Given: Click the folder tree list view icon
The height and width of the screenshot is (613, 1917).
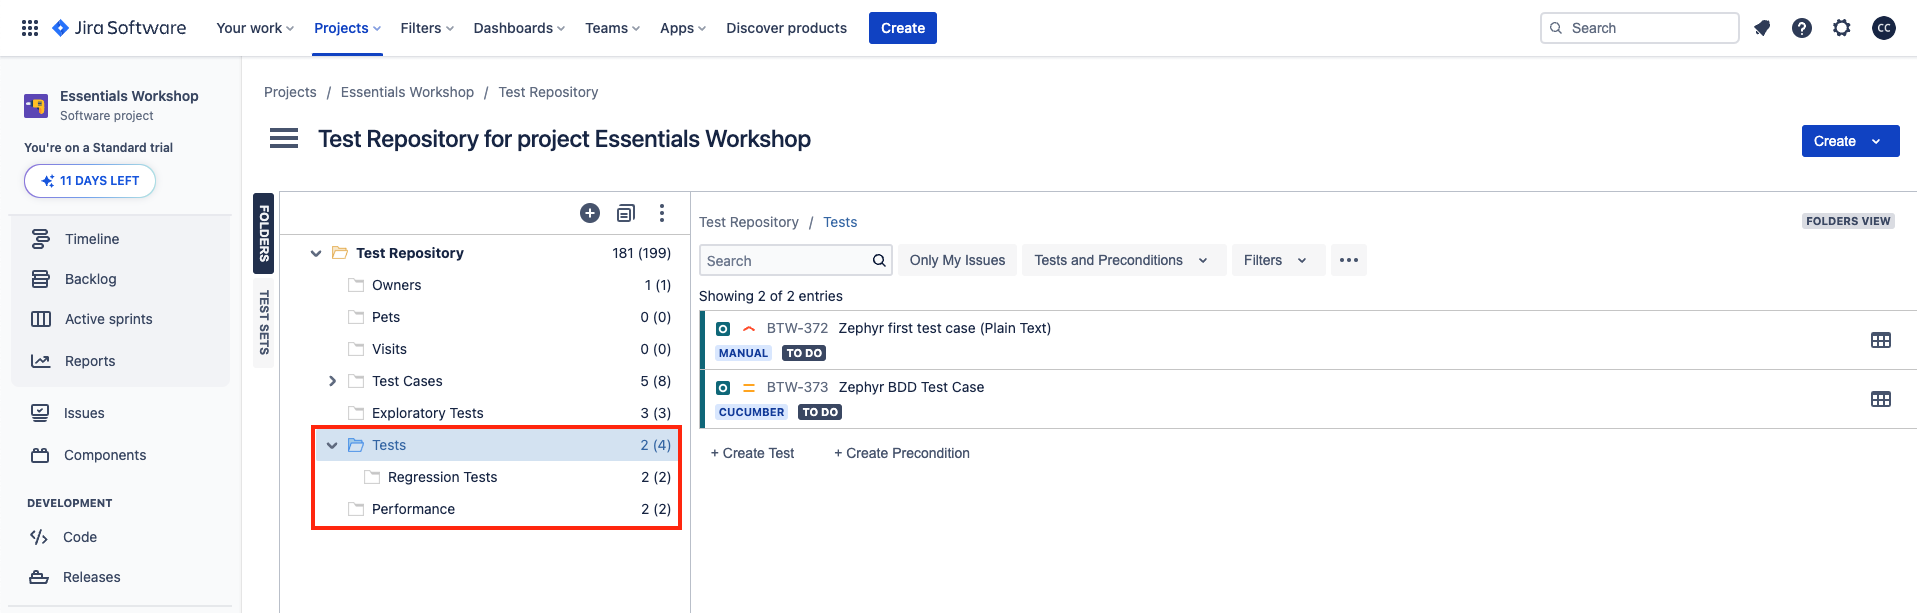Looking at the screenshot, I should point(626,213).
